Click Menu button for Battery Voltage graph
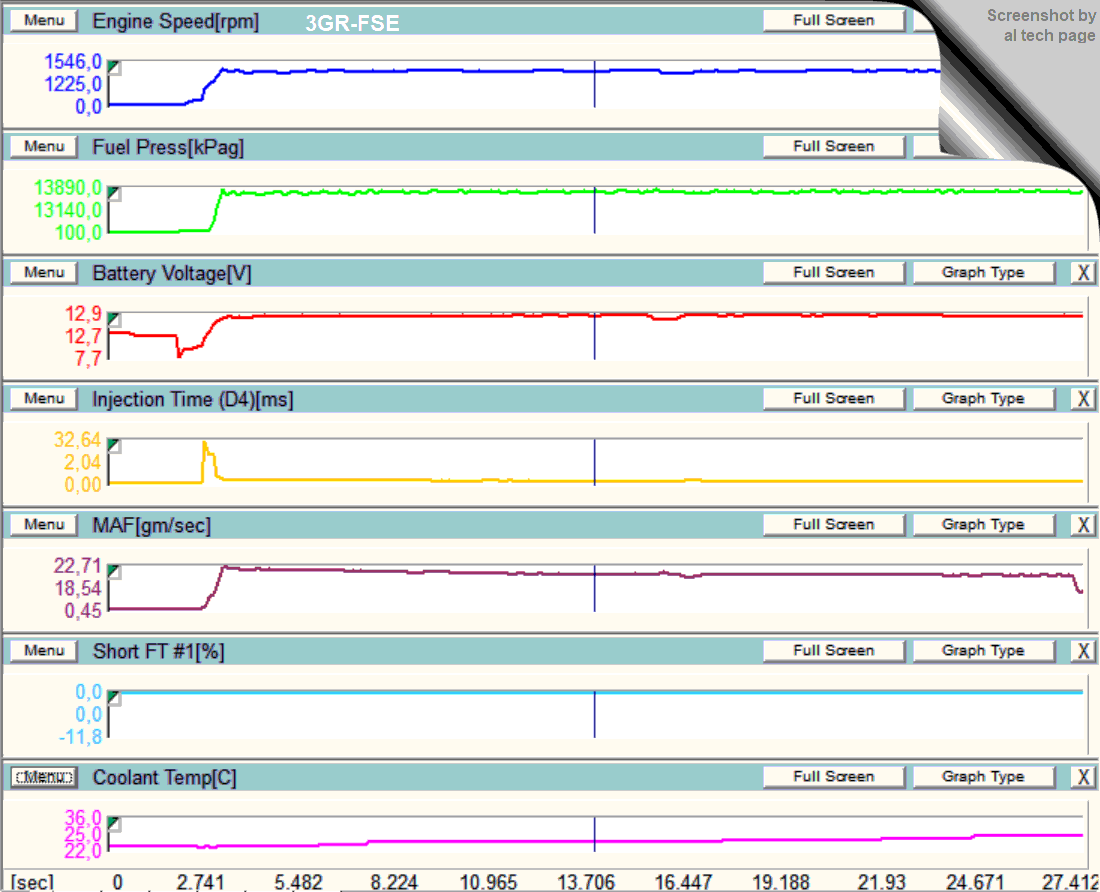The width and height of the screenshot is (1100, 892). pos(44,272)
